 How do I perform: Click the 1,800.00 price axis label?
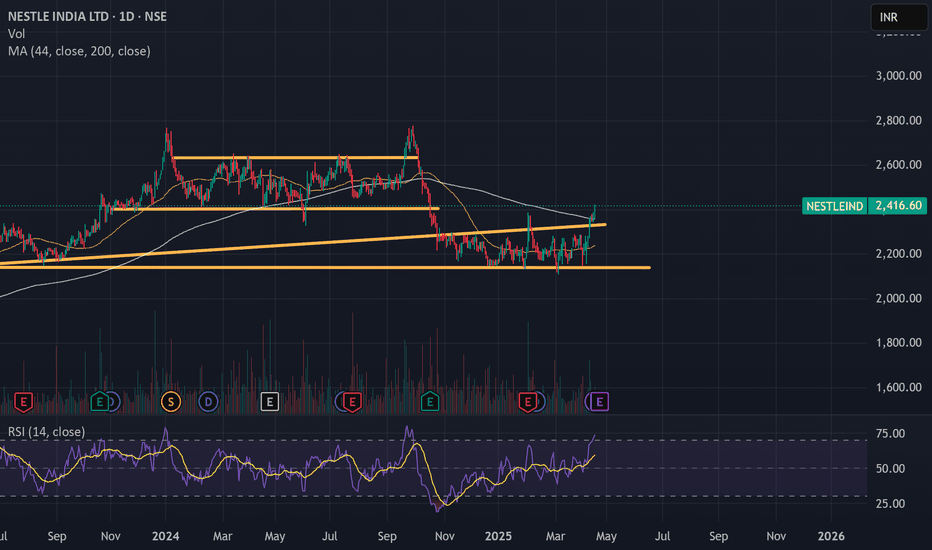(x=899, y=342)
